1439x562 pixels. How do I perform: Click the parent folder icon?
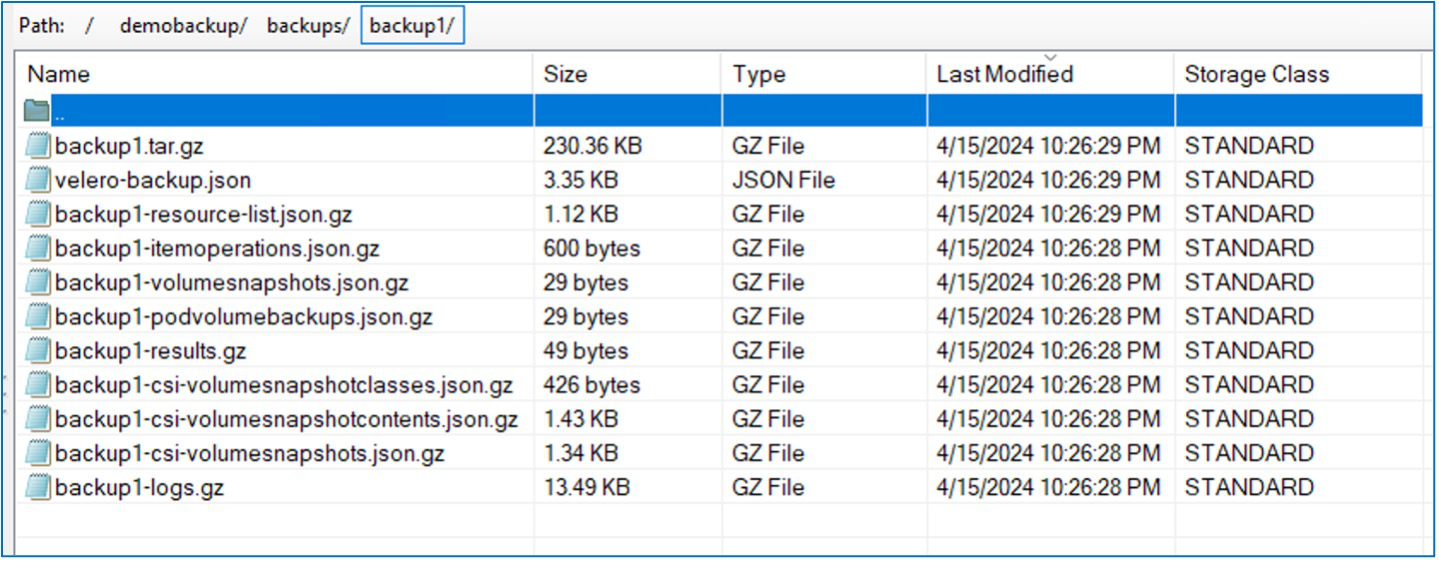point(37,111)
